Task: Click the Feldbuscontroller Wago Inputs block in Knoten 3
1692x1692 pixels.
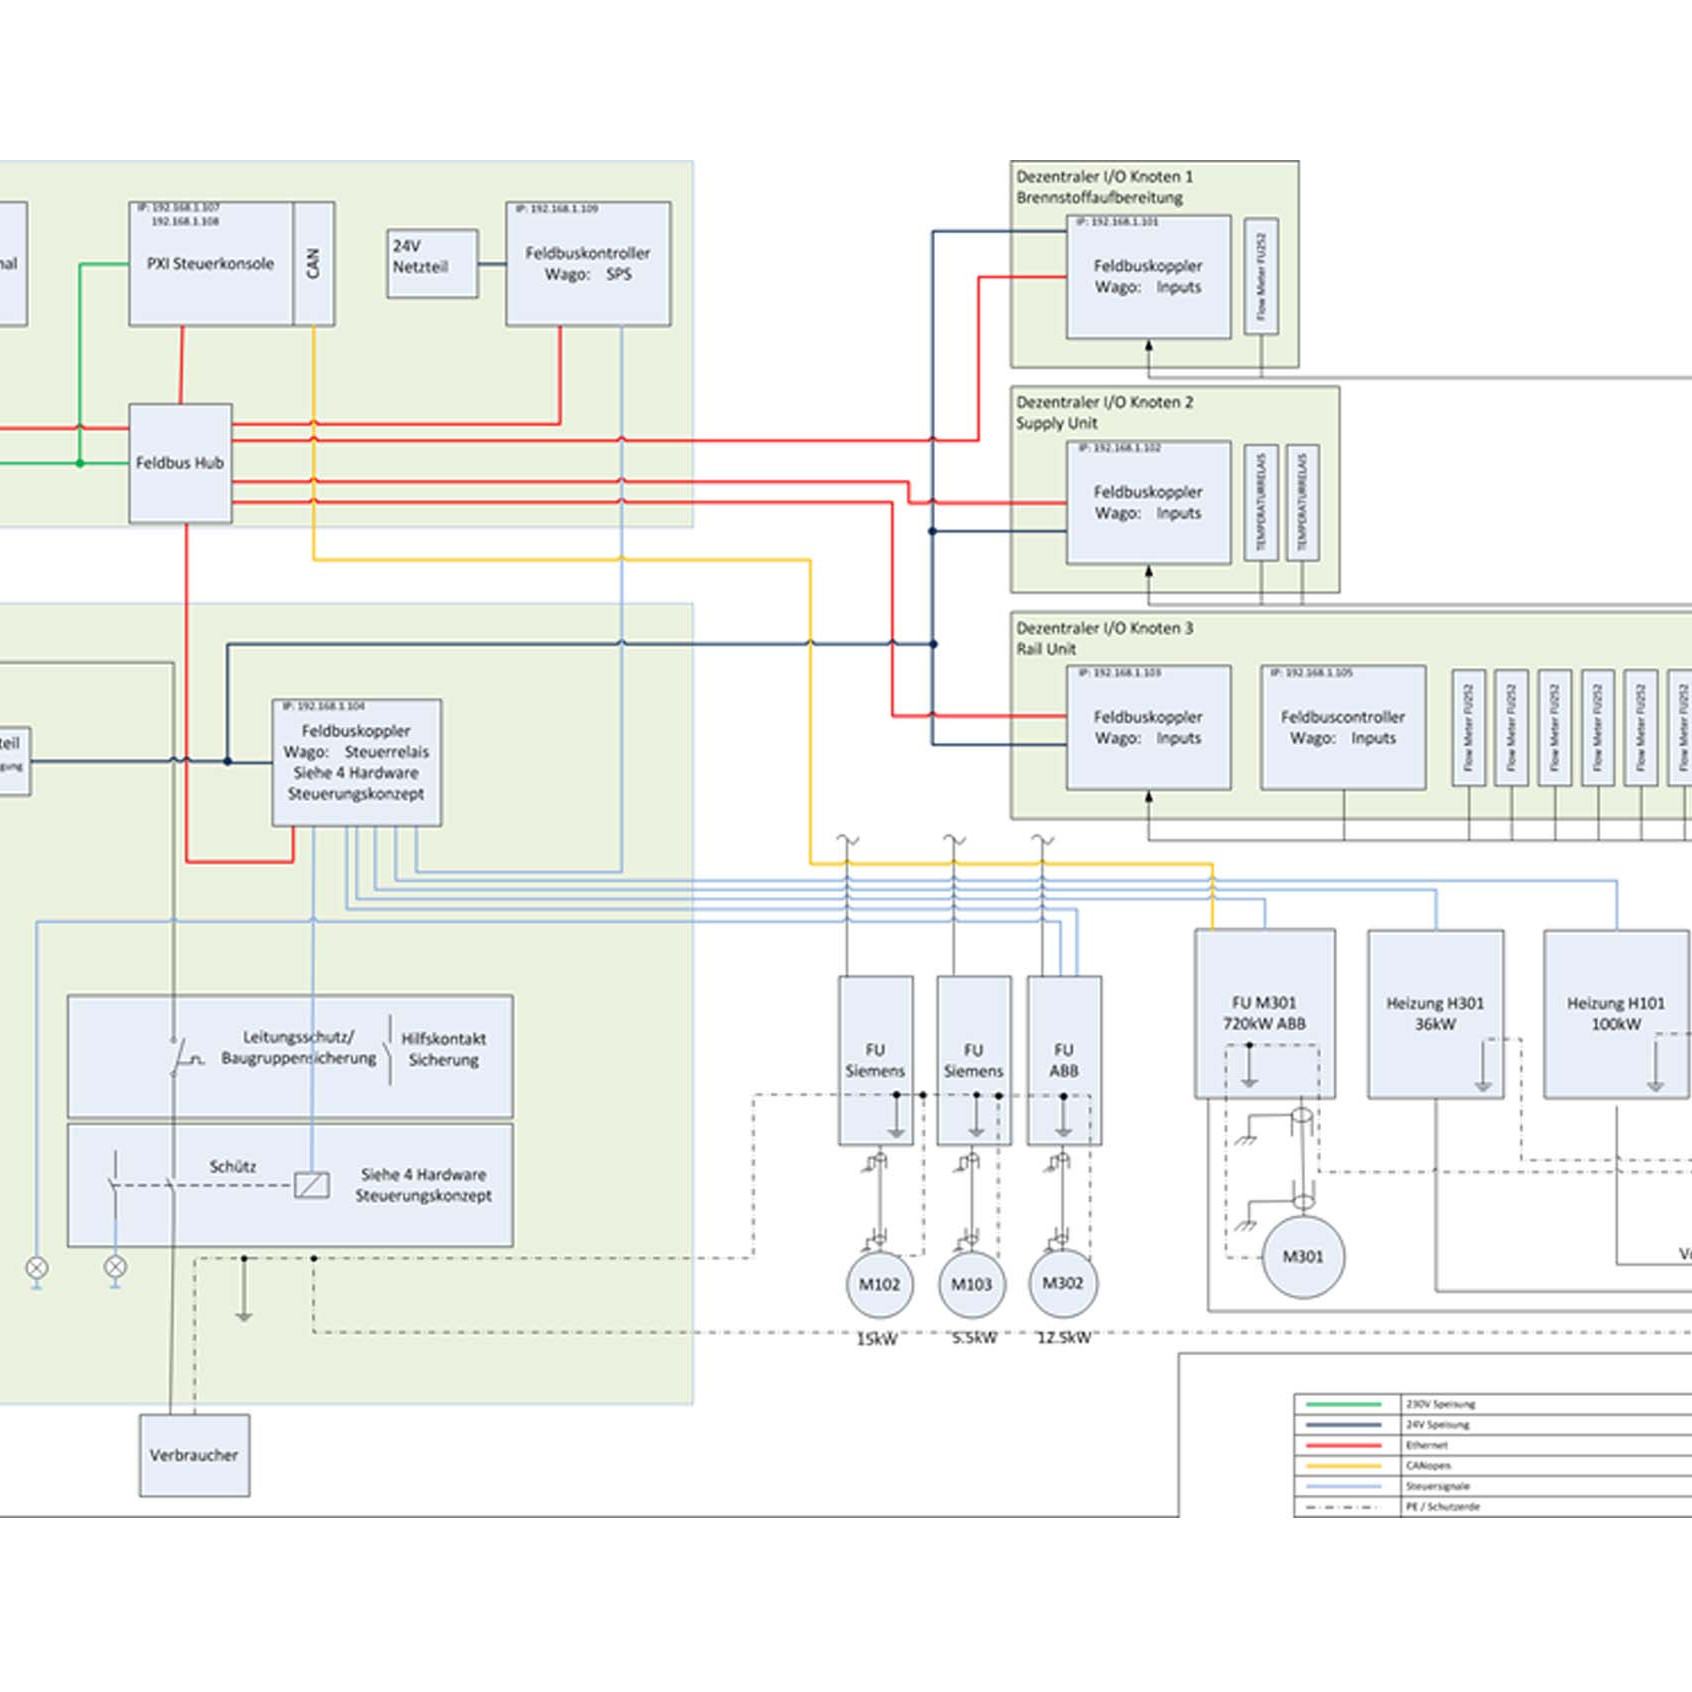Action: click(1342, 728)
